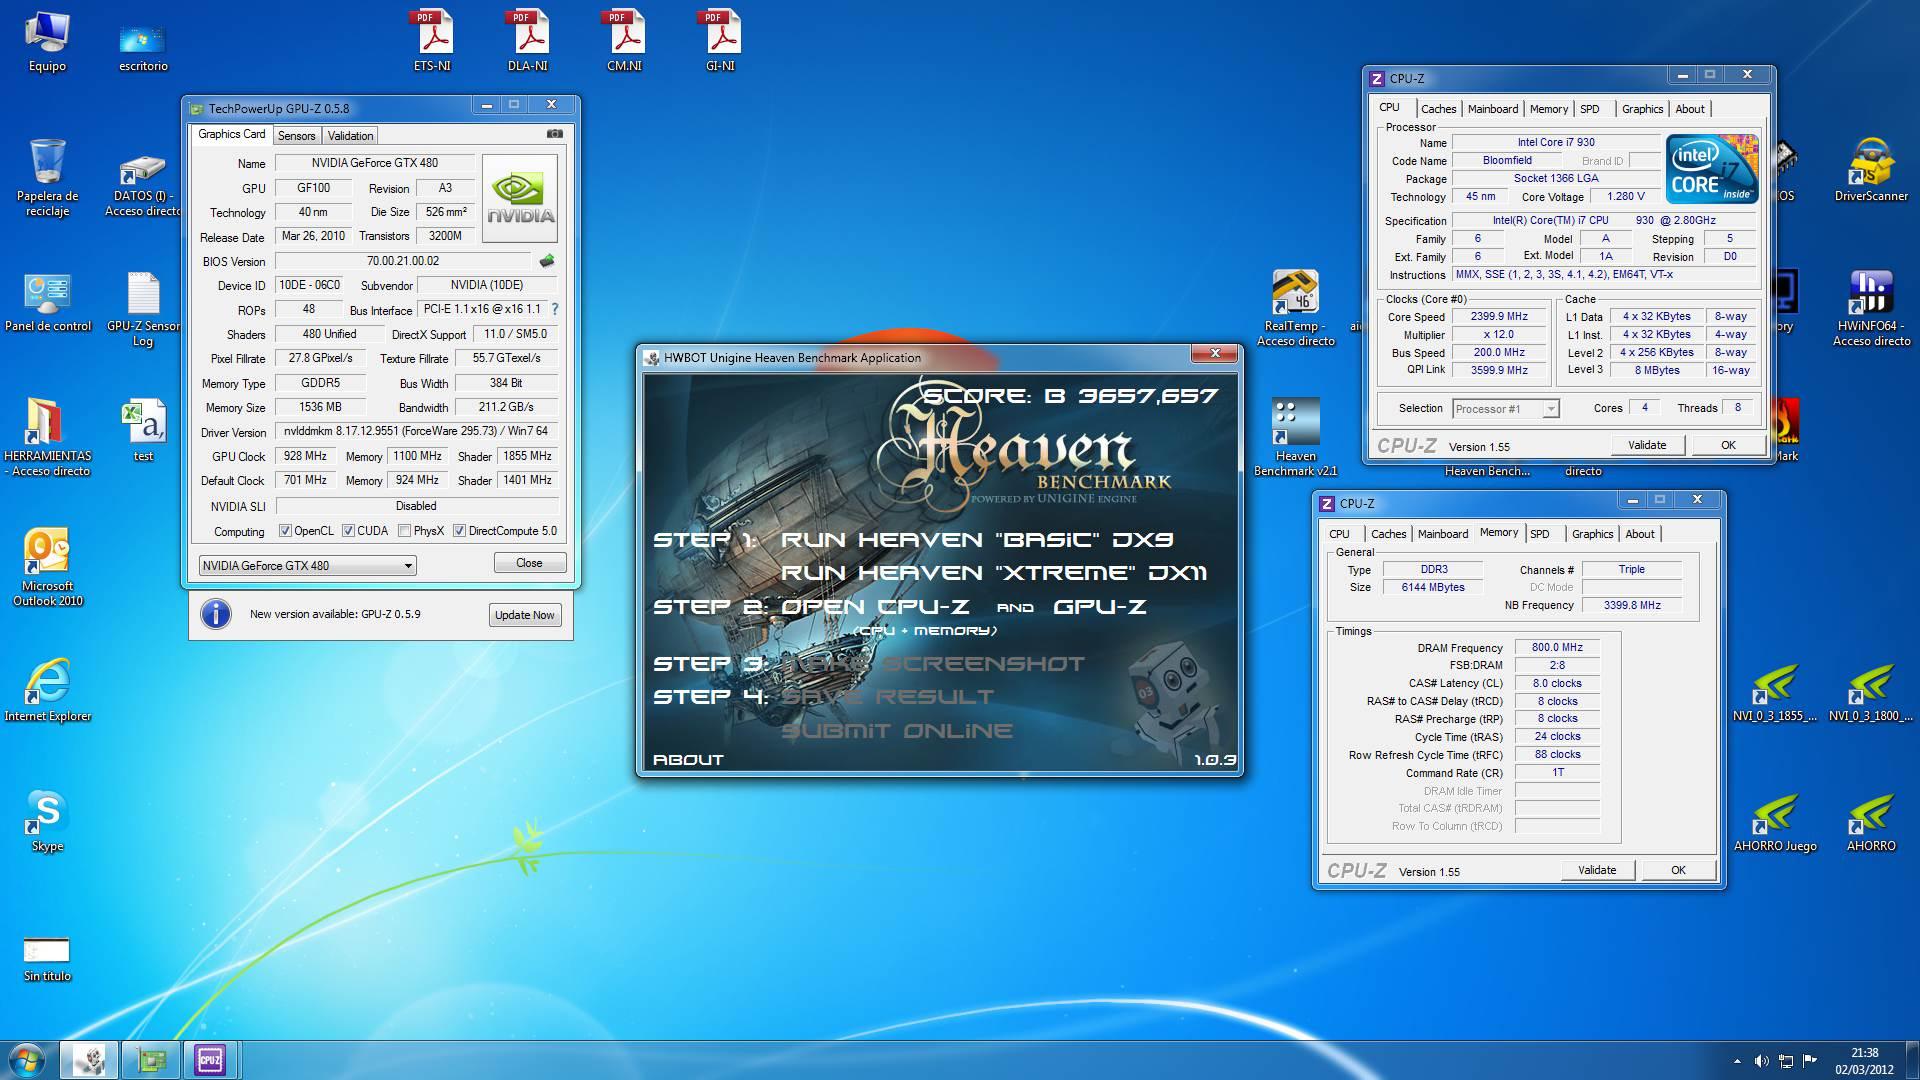Click the Save Result step in Heaven
Screen dimensions: 1920x1080
[x=888, y=697]
